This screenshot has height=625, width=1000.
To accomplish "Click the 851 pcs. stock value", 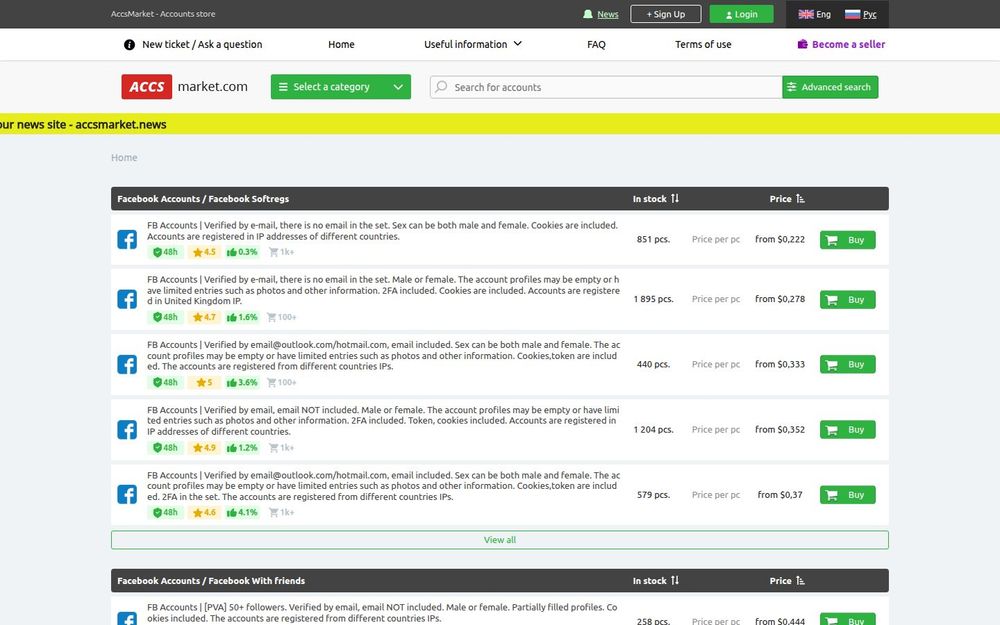I will pos(653,240).
